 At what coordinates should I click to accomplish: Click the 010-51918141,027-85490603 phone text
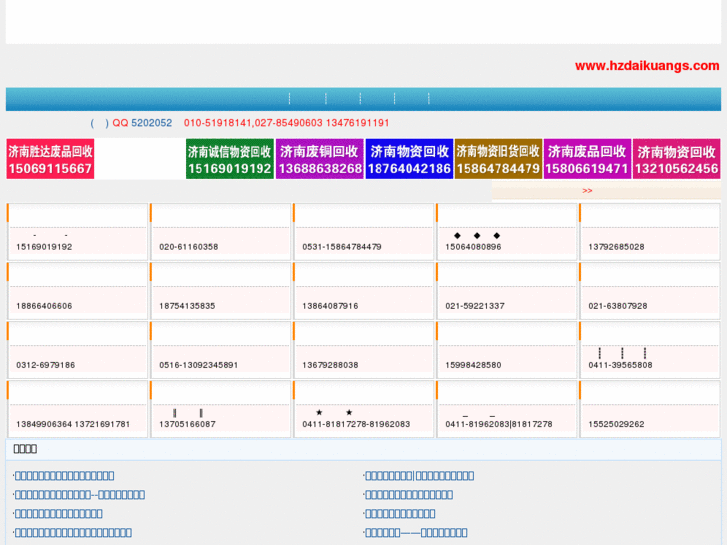253,123
